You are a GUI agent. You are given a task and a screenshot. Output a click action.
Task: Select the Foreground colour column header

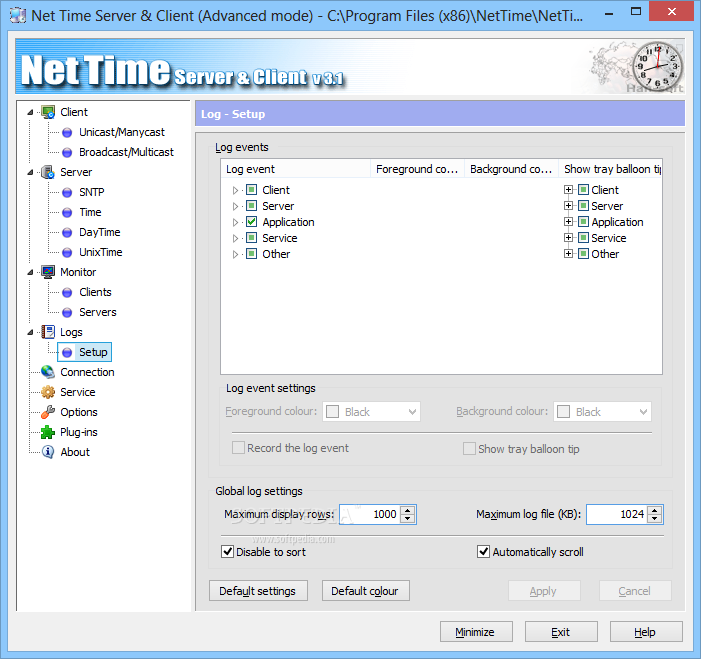tap(418, 169)
